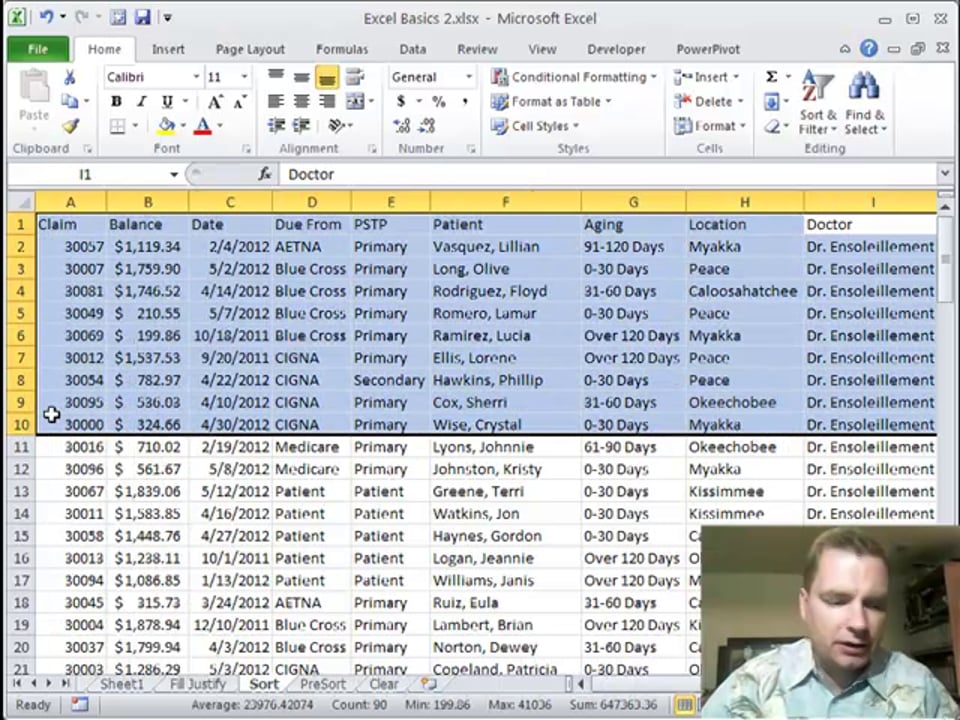Decrease font size with Shrink Font
Image resolution: width=960 pixels, height=720 pixels.
(240, 102)
